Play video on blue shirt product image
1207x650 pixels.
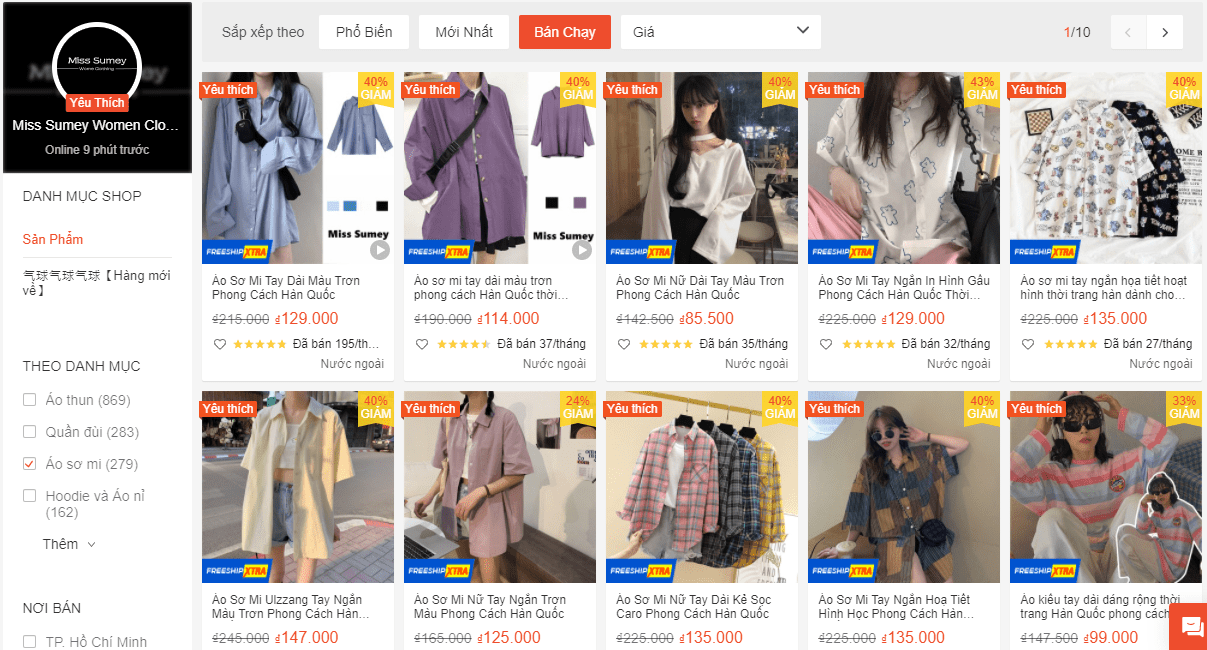[380, 250]
